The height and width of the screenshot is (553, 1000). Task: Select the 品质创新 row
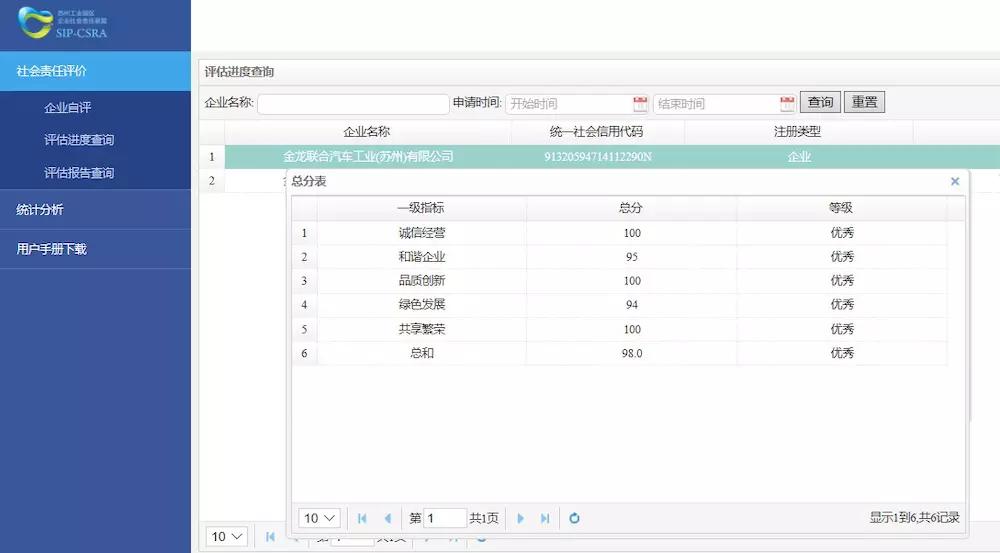tap(619, 281)
